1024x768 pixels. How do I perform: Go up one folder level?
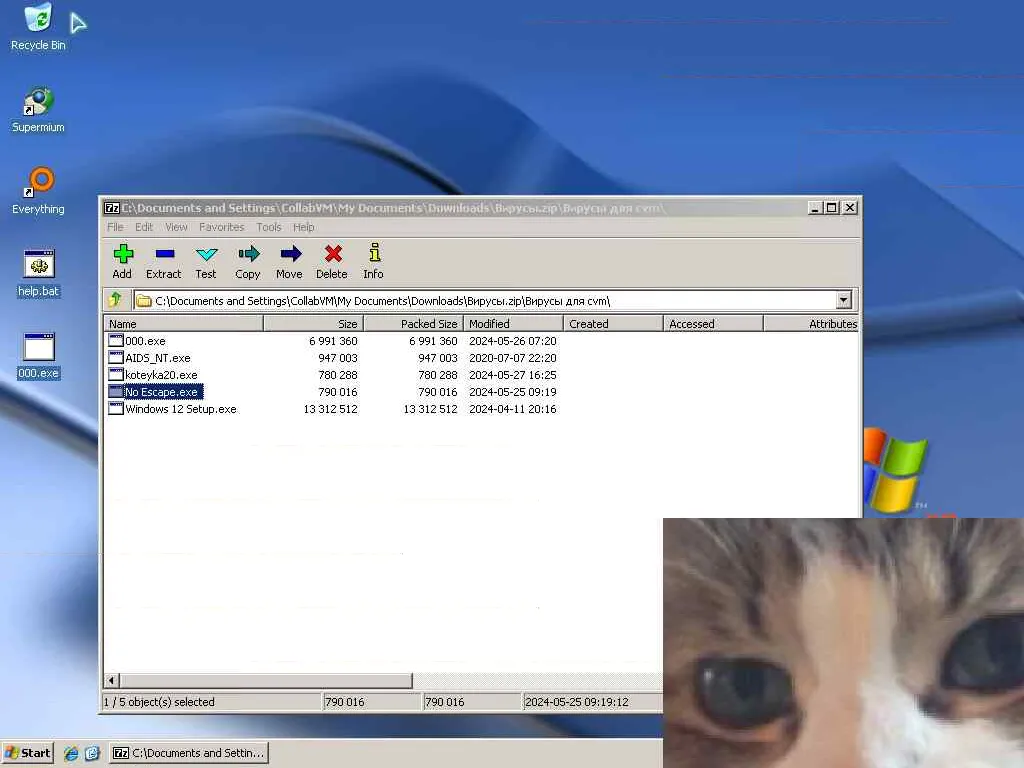pyautogui.click(x=115, y=300)
